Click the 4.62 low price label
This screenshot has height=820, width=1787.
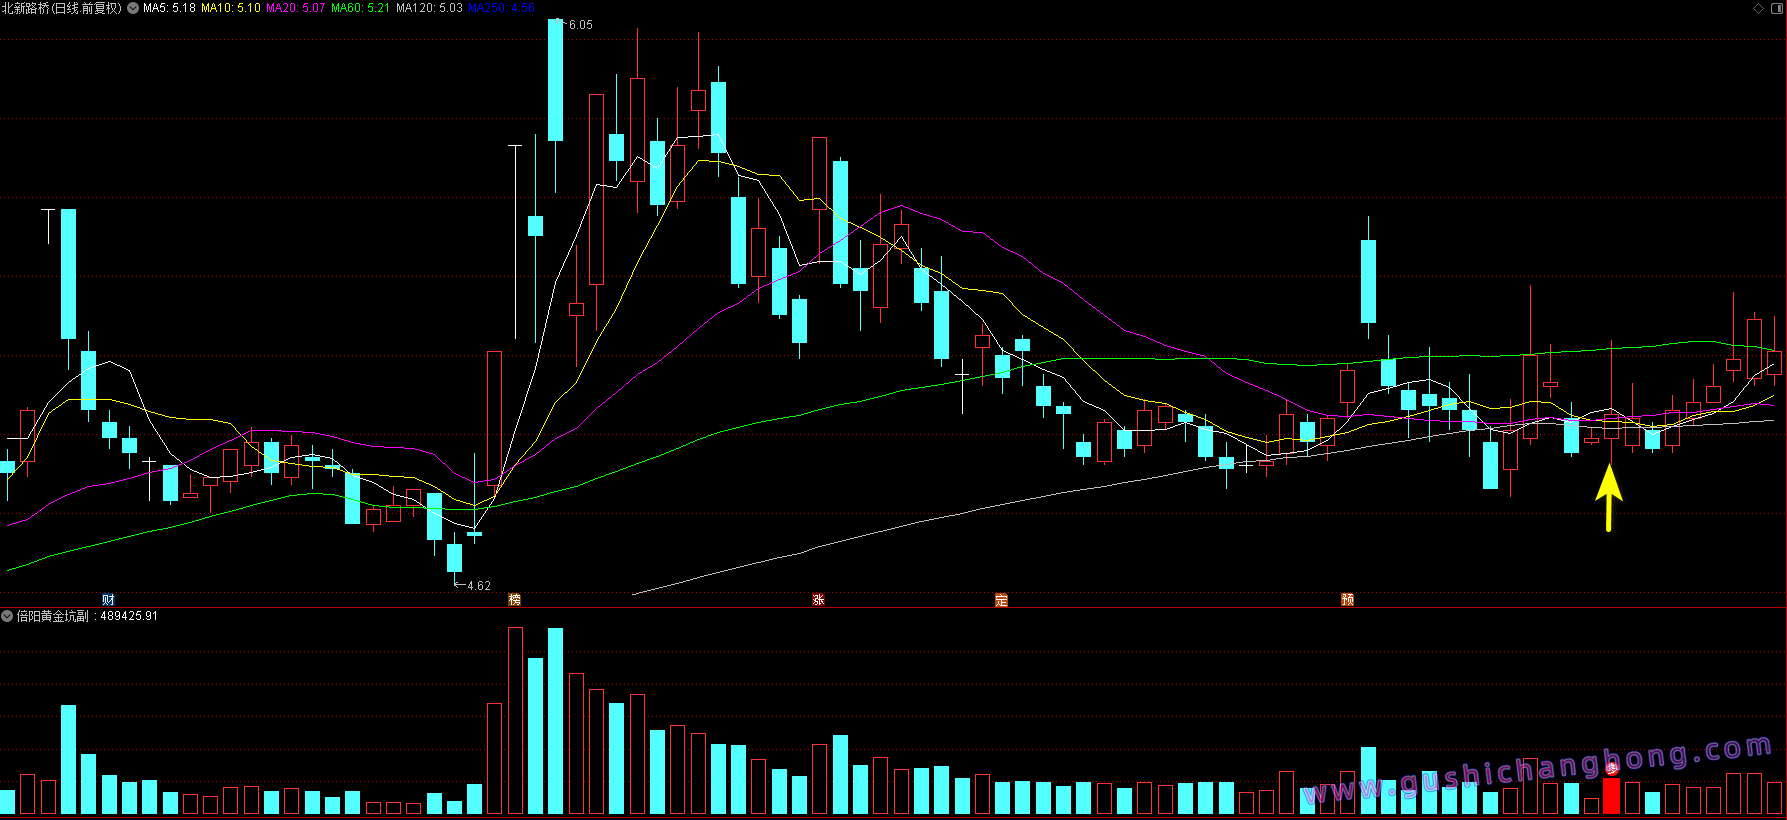click(x=478, y=586)
